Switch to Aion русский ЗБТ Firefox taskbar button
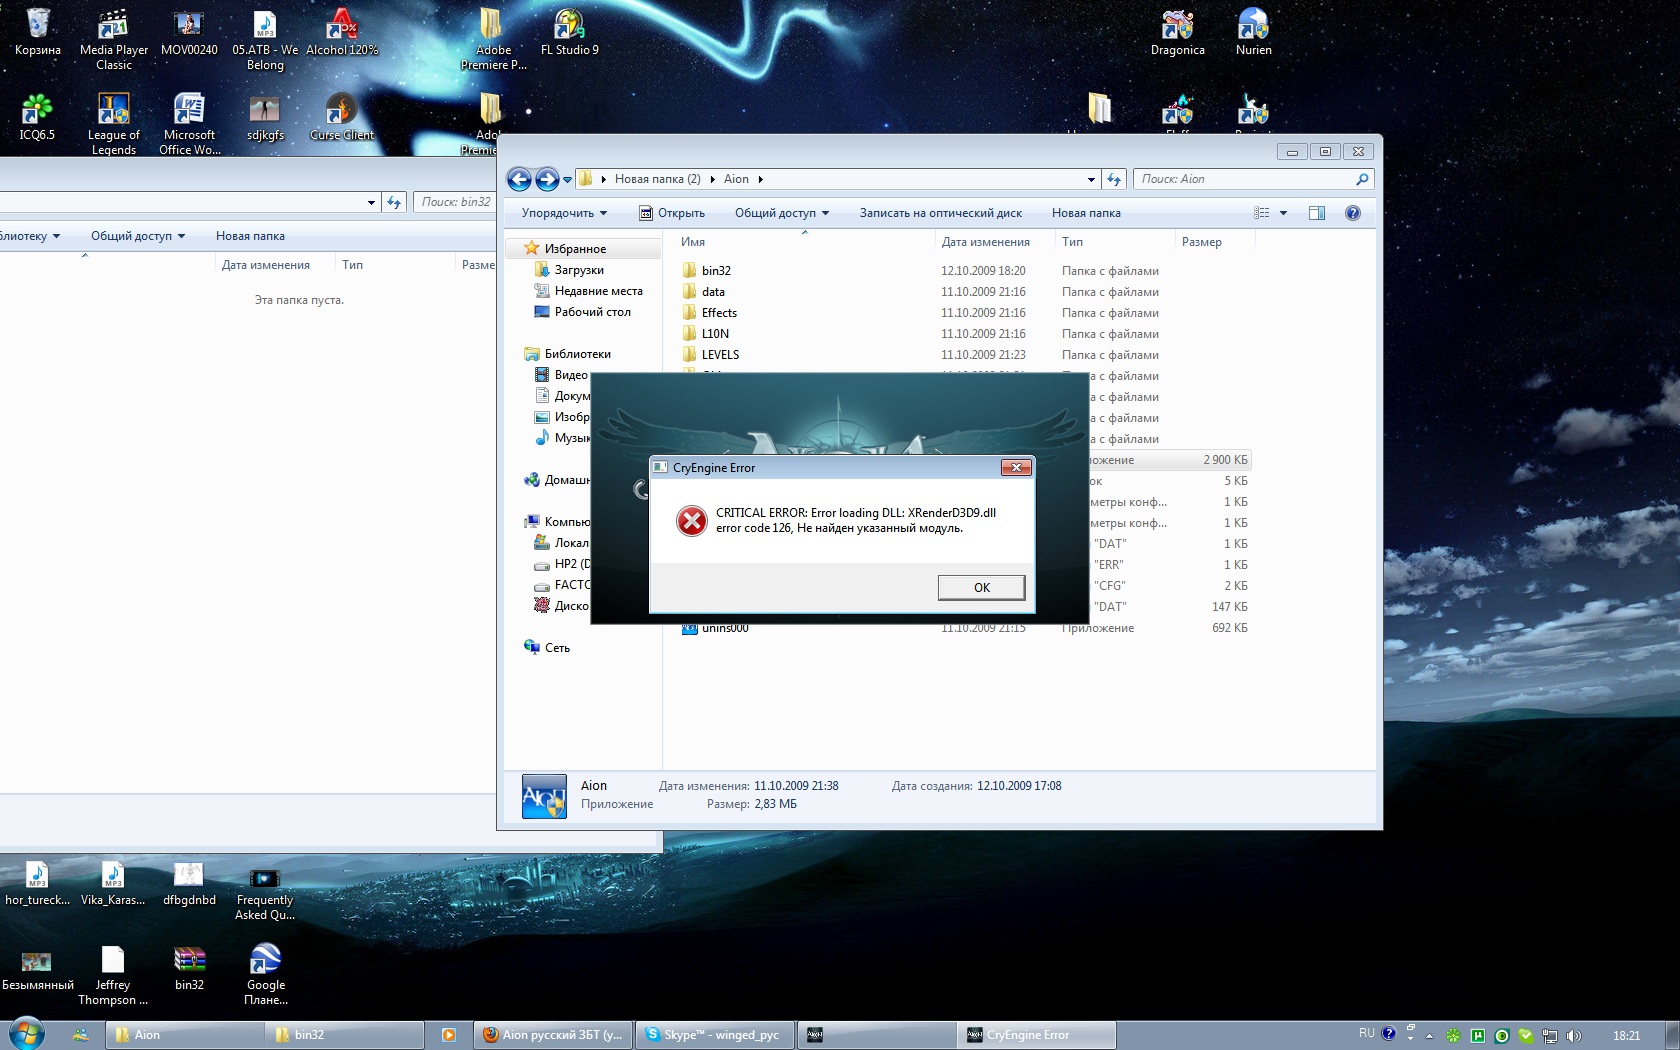1680x1050 pixels. (553, 1035)
